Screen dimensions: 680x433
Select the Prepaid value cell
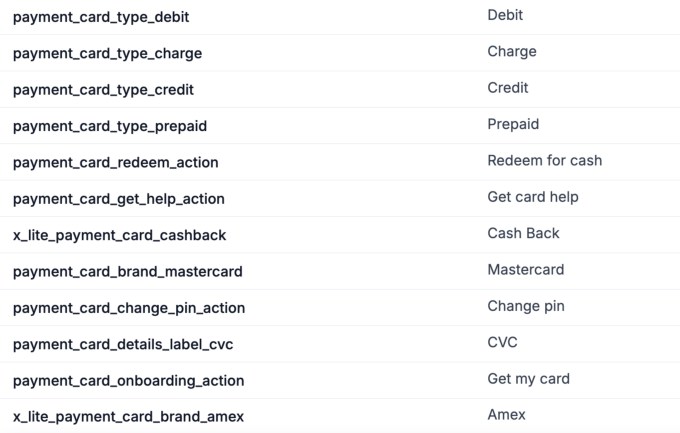513,124
